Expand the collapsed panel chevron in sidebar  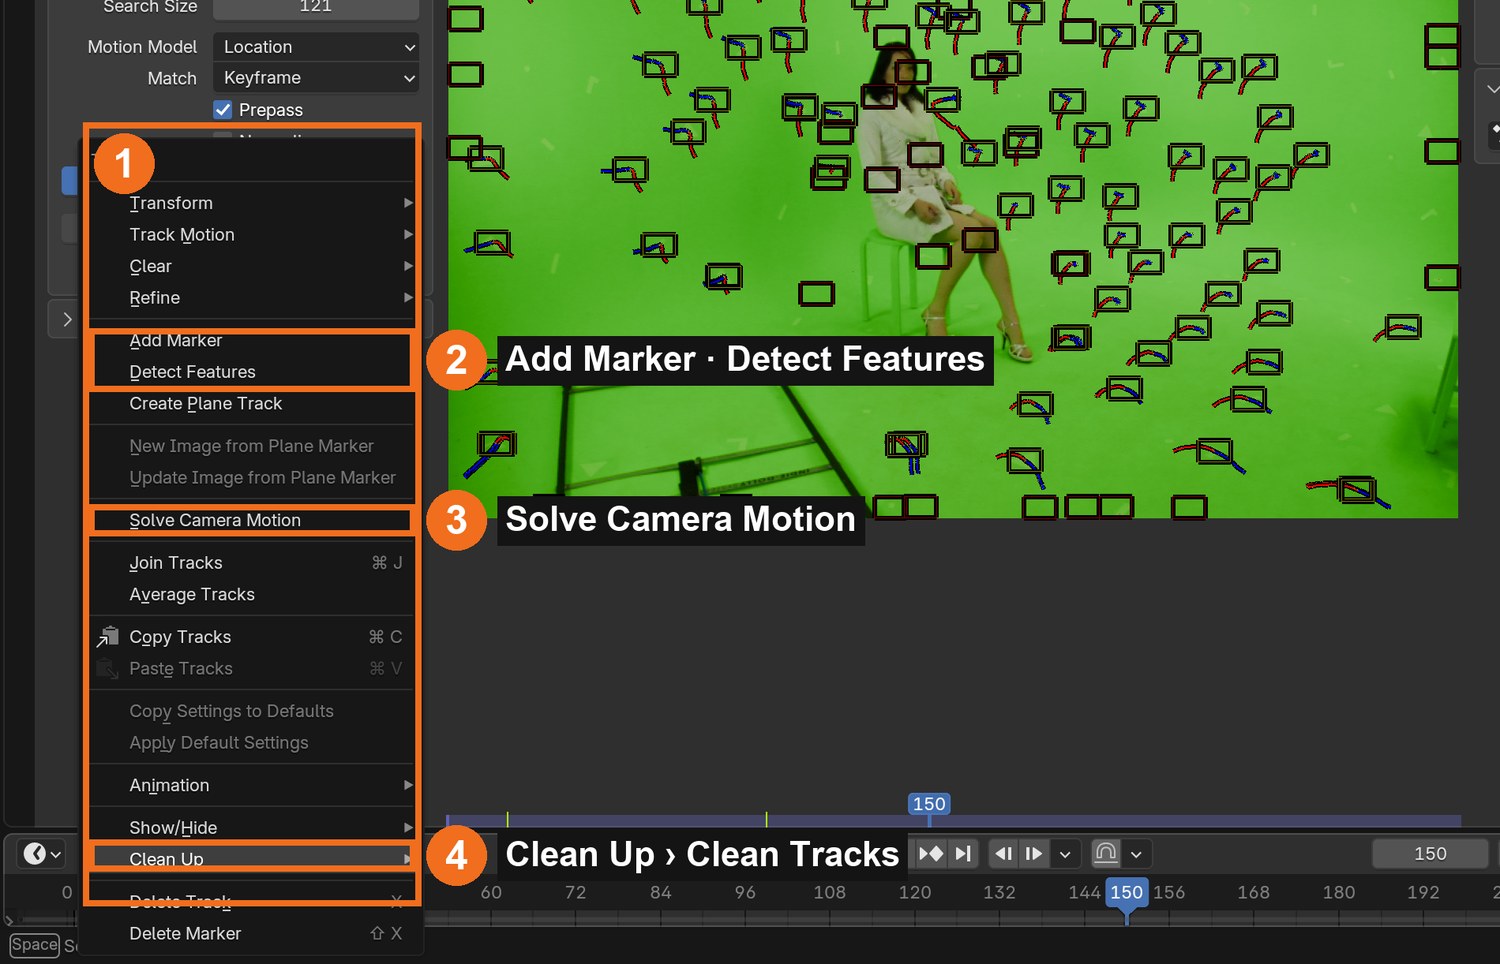tap(67, 319)
